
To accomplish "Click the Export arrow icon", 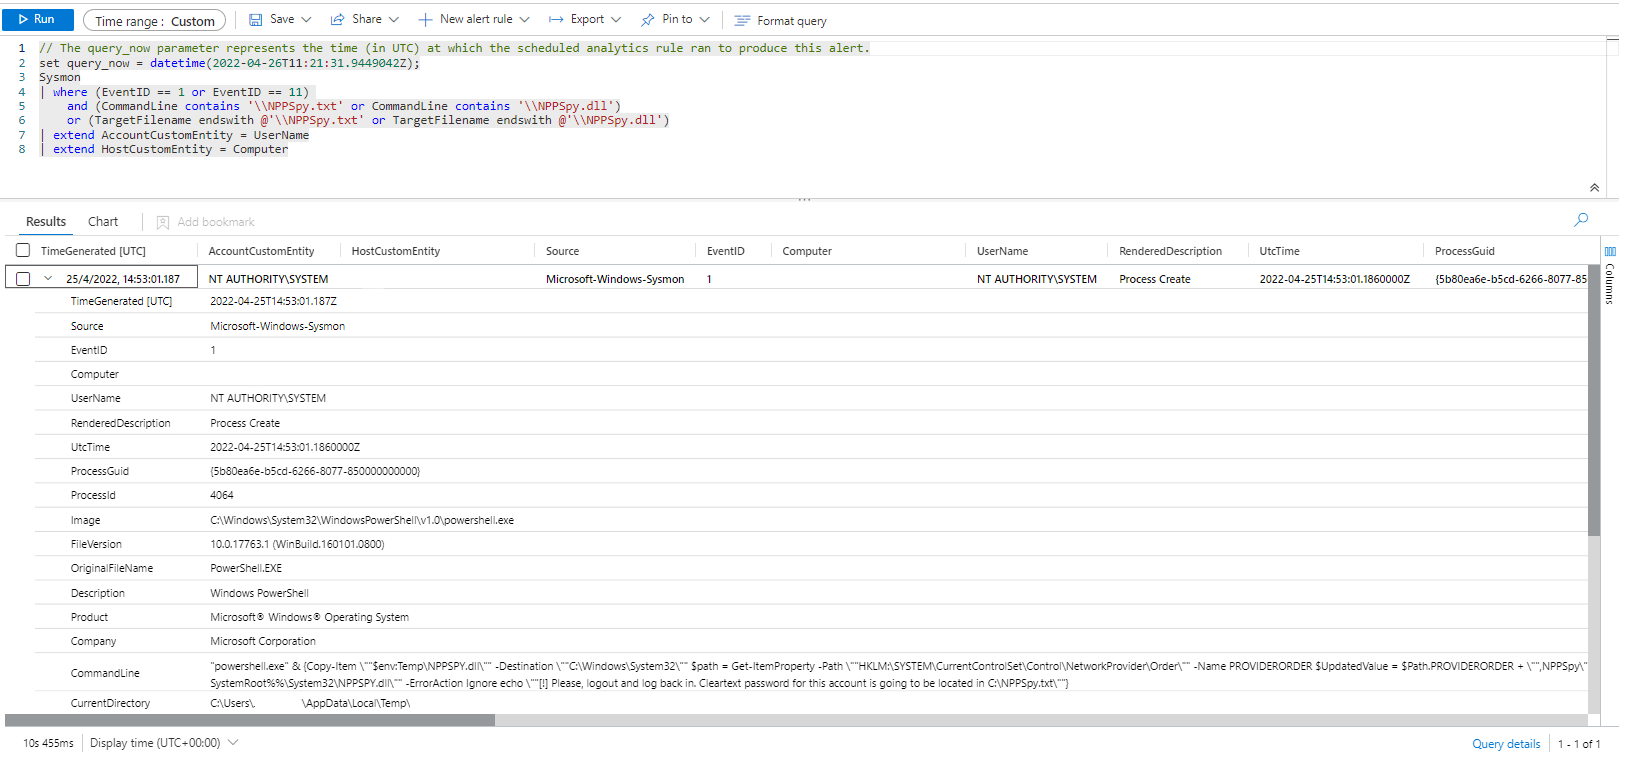I will 556,20.
